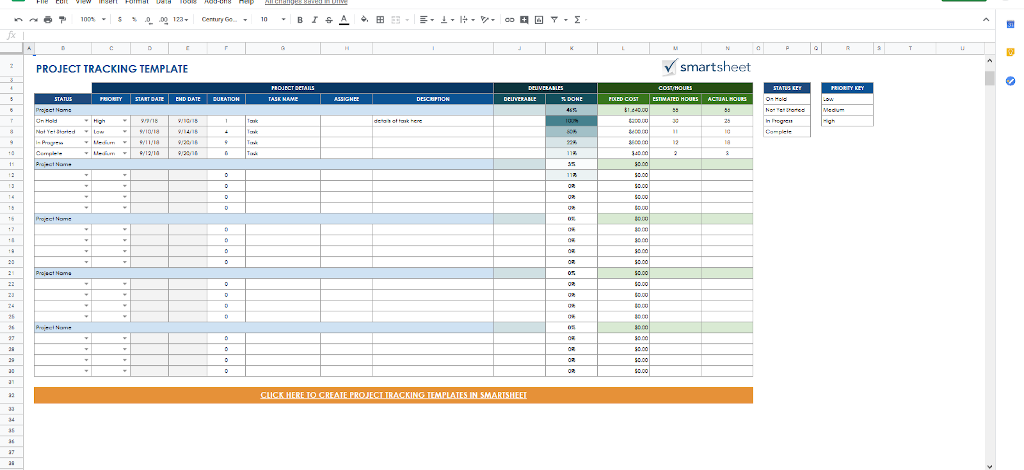
Task: Open the Complete status dropdown
Action: coord(86,153)
